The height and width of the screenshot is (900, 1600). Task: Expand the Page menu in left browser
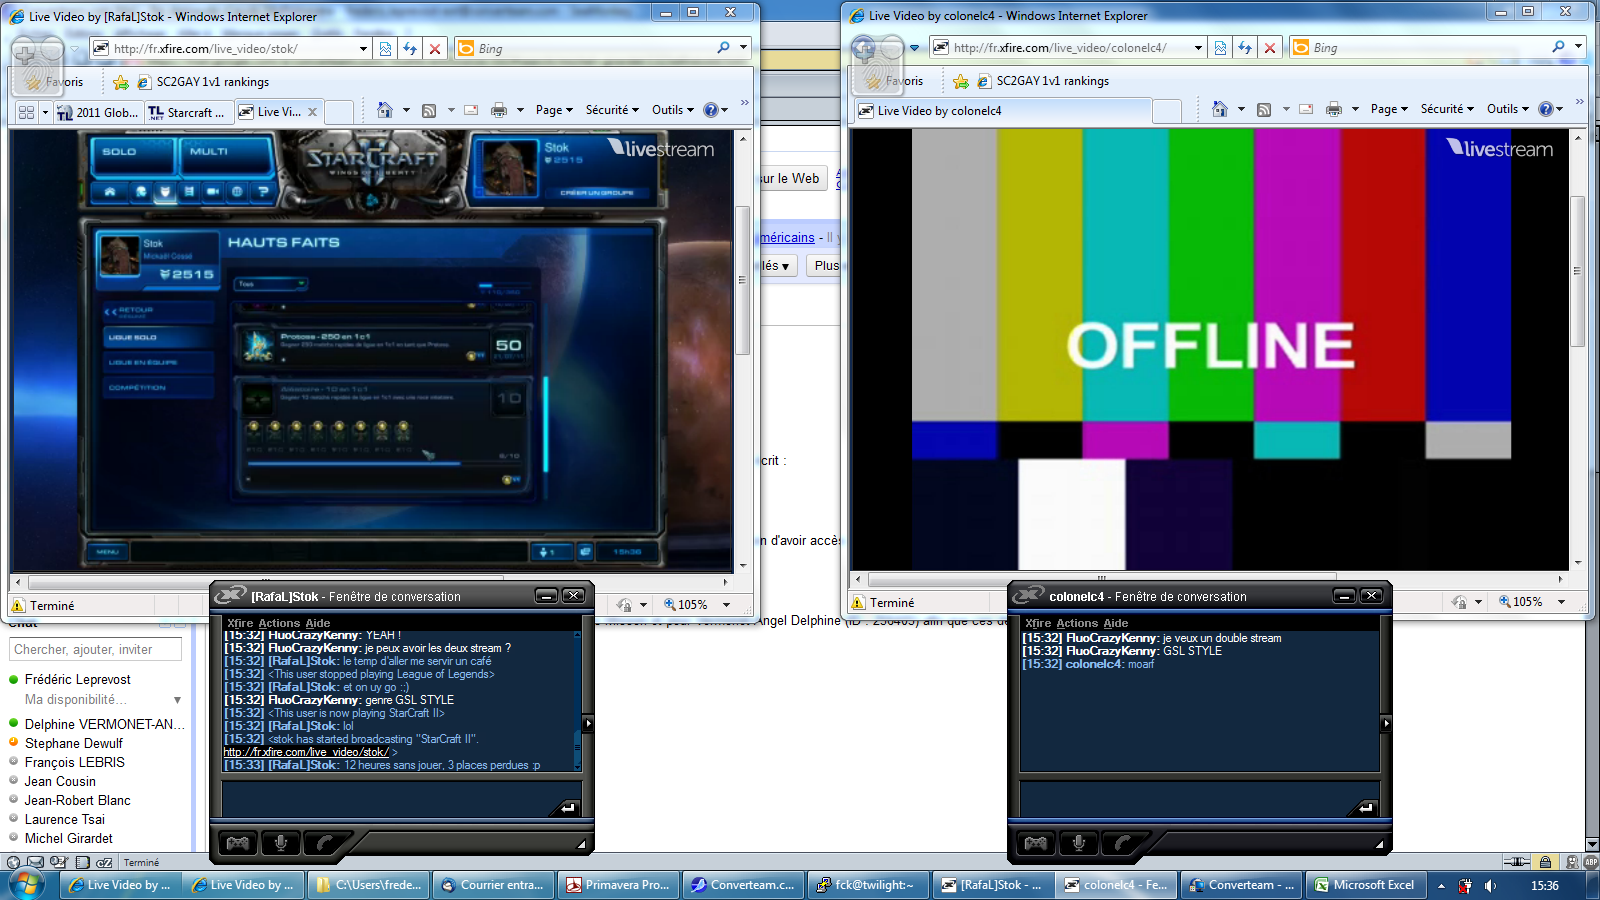click(x=554, y=110)
